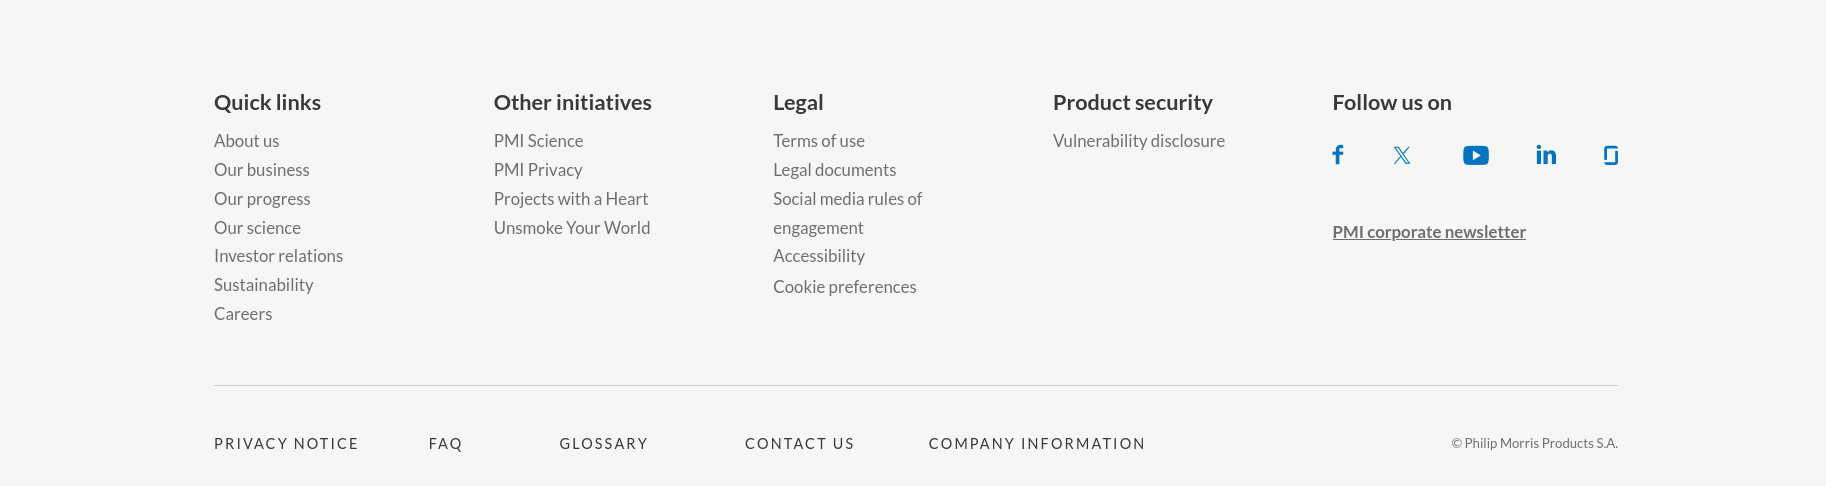This screenshot has height=486, width=1826.
Task: Open the PMI corporate newsletter link
Action: [x=1429, y=232]
